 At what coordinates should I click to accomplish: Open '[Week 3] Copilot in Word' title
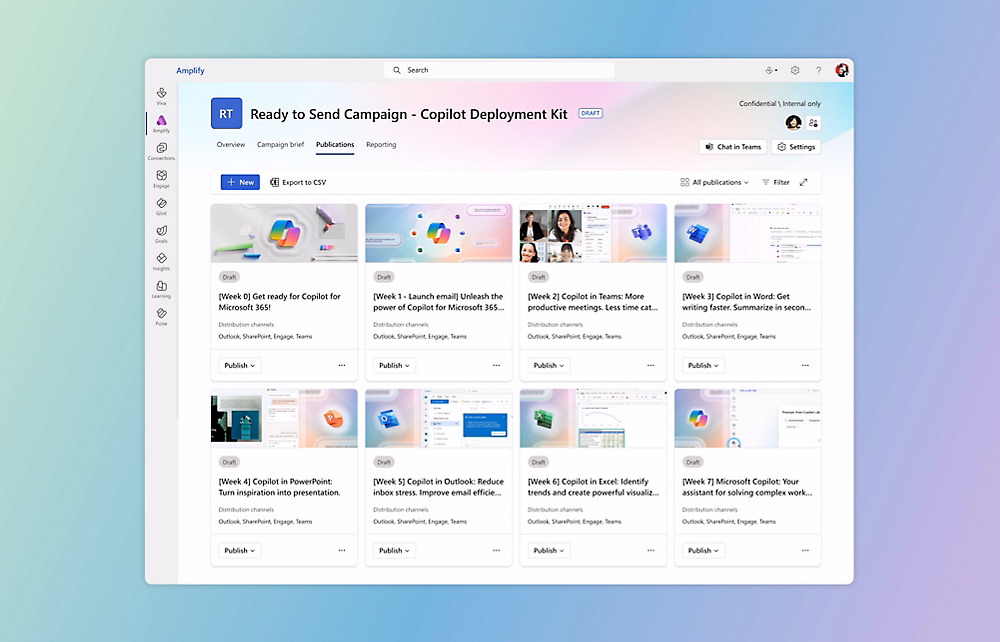(x=747, y=302)
